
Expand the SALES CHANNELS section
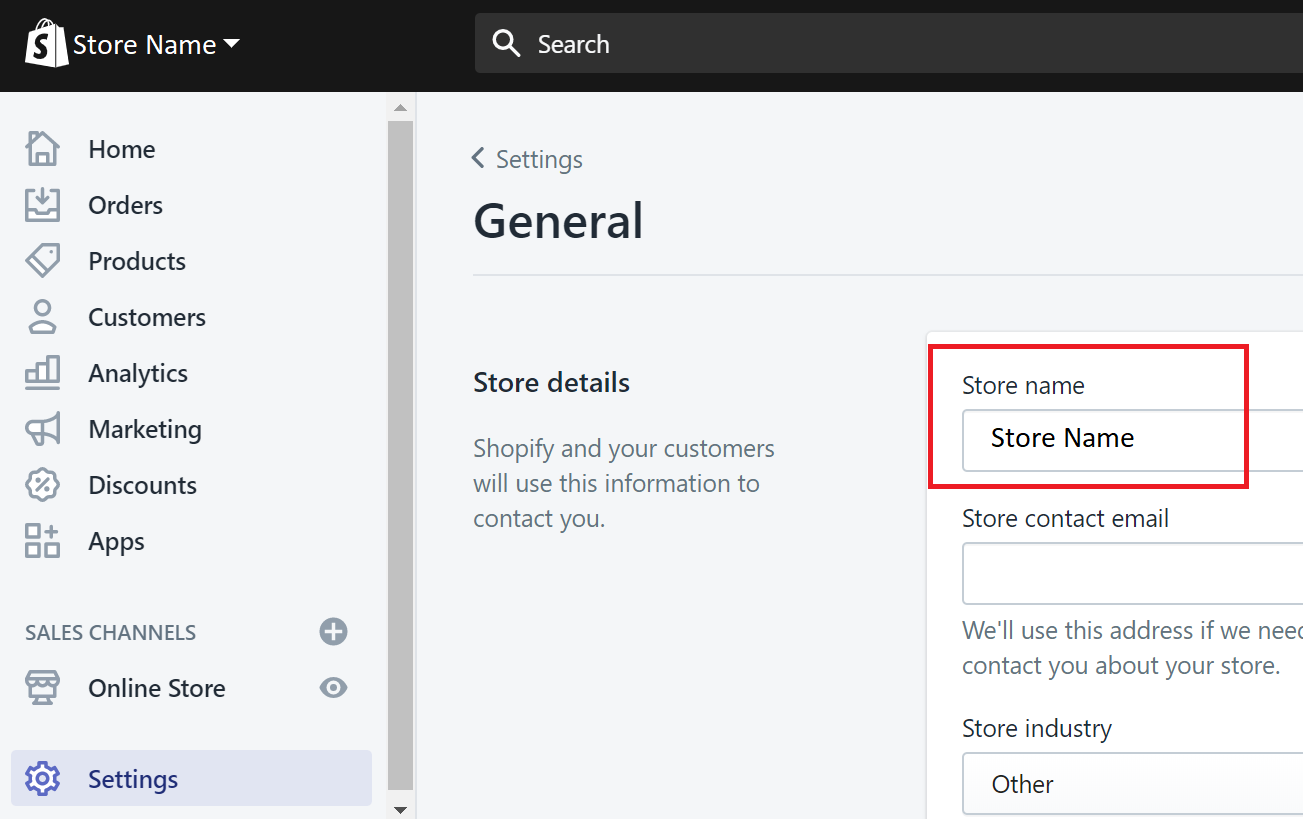point(110,631)
